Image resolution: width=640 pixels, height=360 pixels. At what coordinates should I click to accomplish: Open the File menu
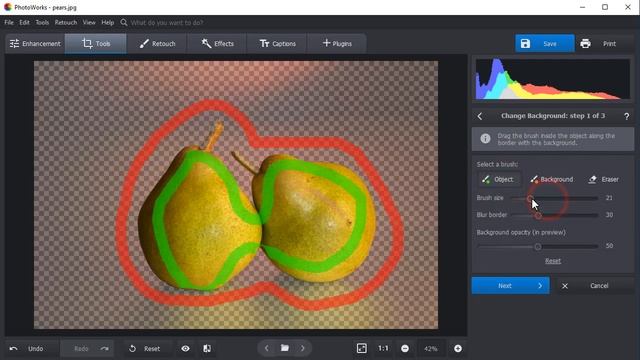click(9, 22)
